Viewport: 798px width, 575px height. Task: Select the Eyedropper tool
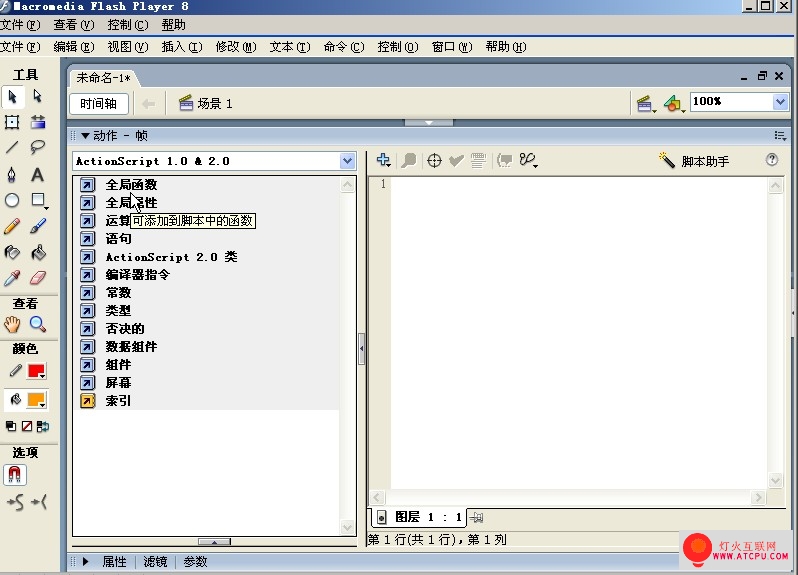pyautogui.click(x=12, y=278)
